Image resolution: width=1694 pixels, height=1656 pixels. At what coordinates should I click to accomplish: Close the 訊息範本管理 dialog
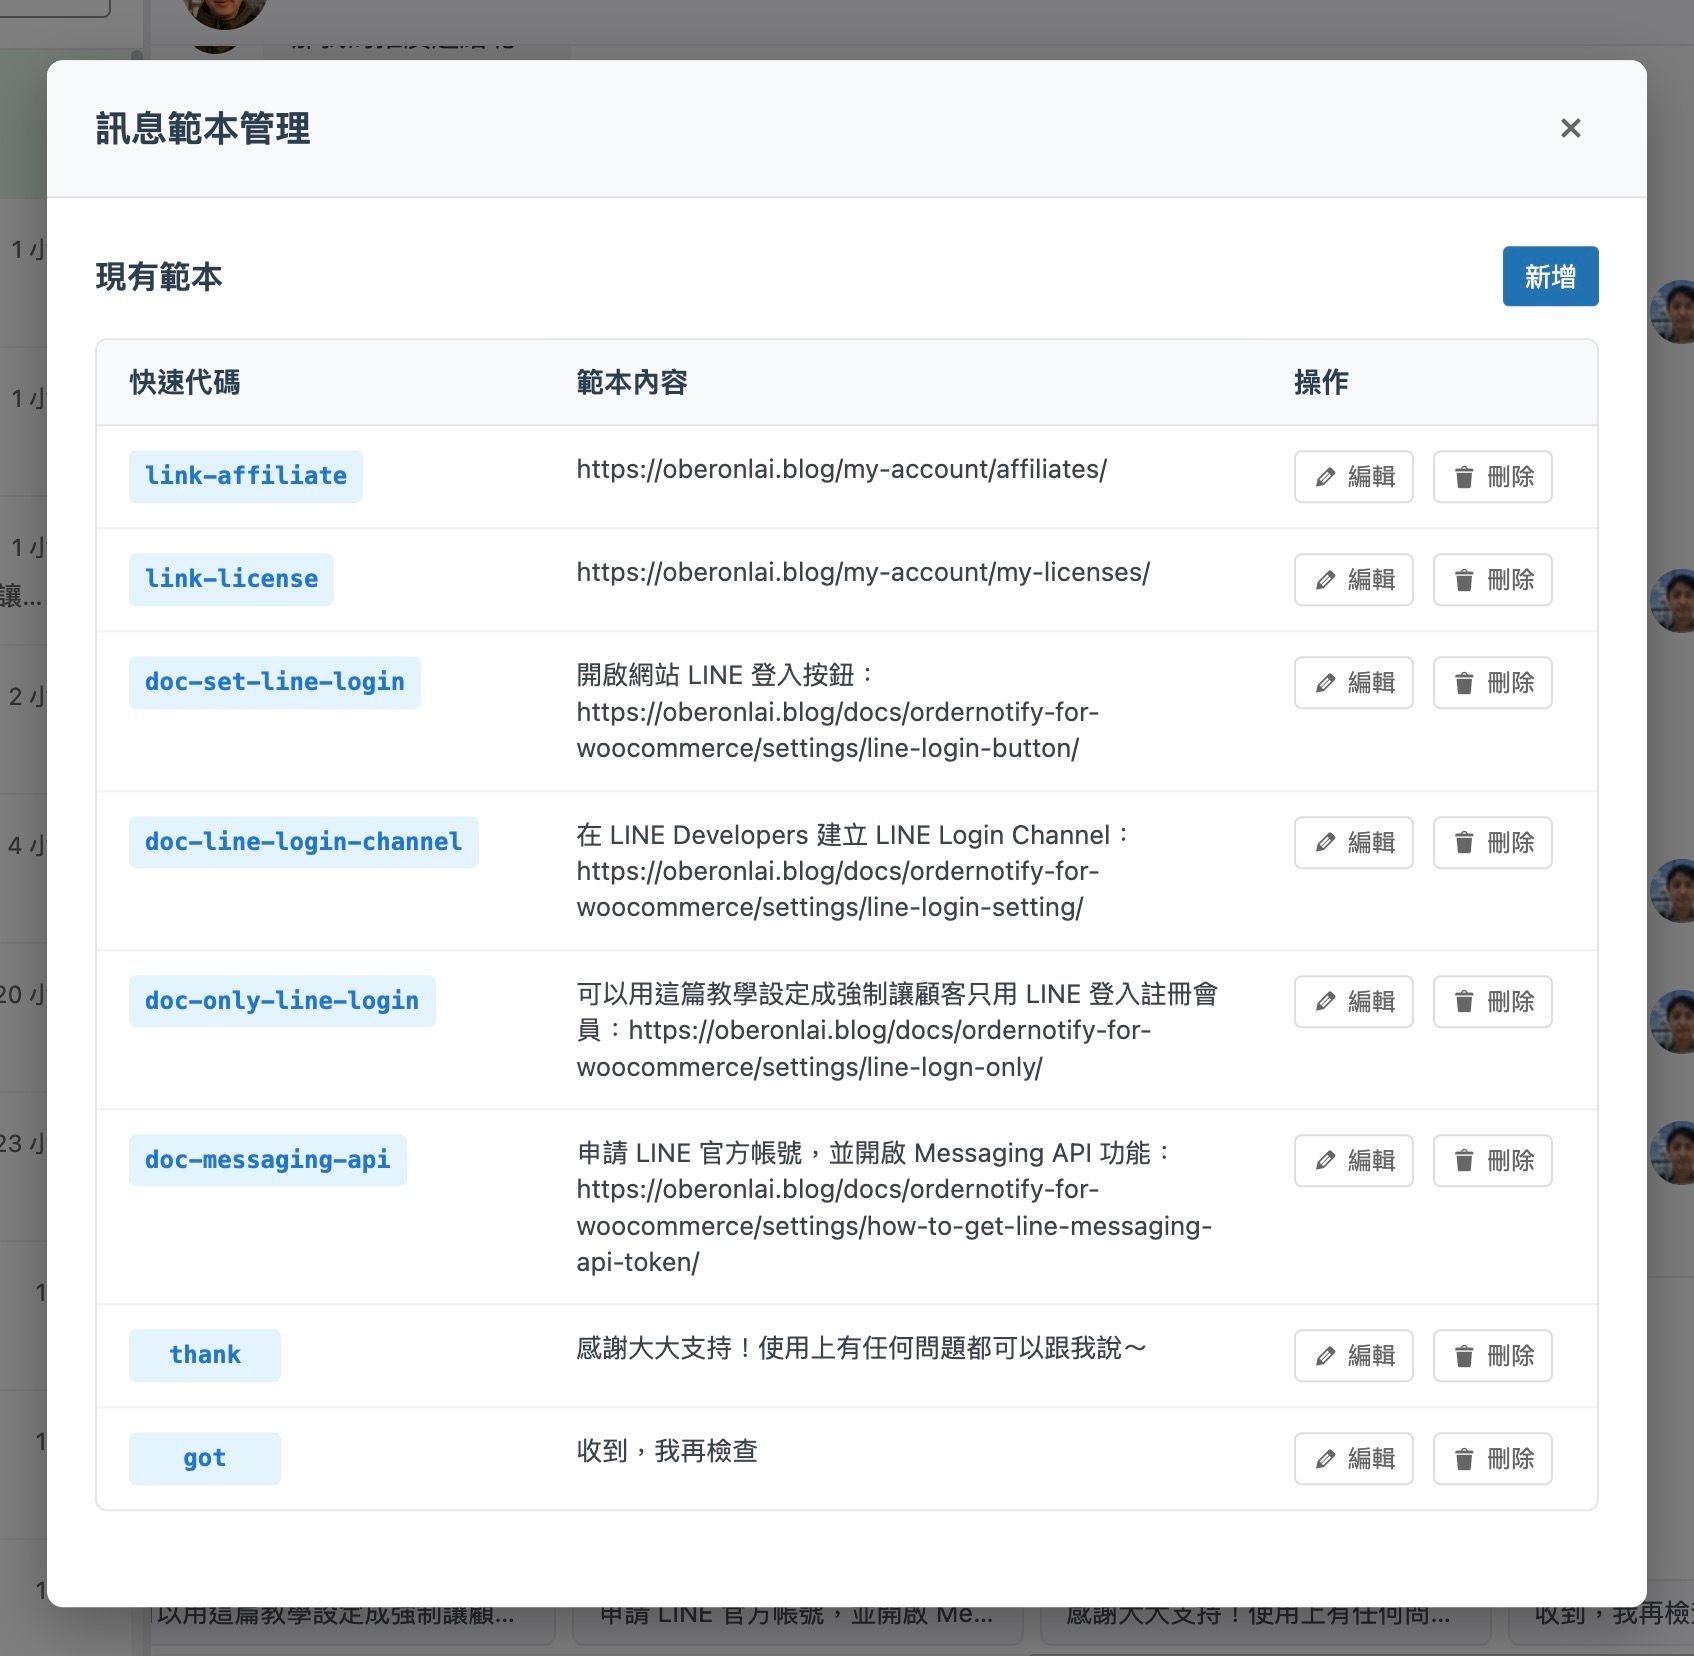pos(1570,128)
